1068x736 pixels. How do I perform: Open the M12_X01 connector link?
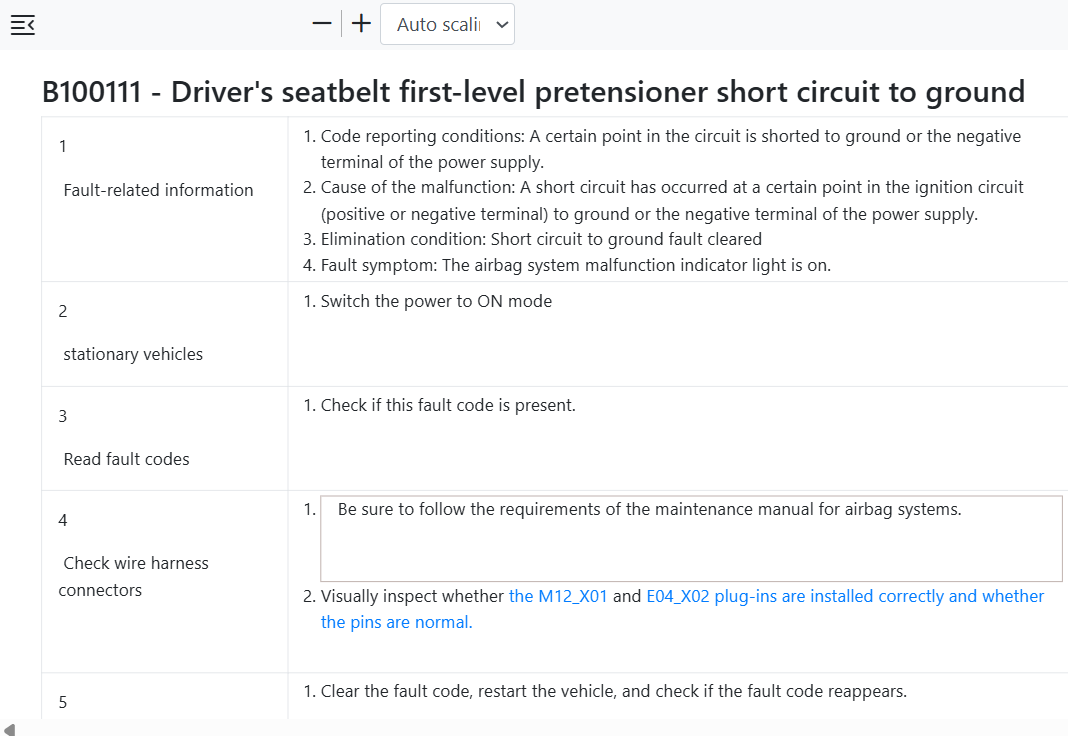point(558,596)
